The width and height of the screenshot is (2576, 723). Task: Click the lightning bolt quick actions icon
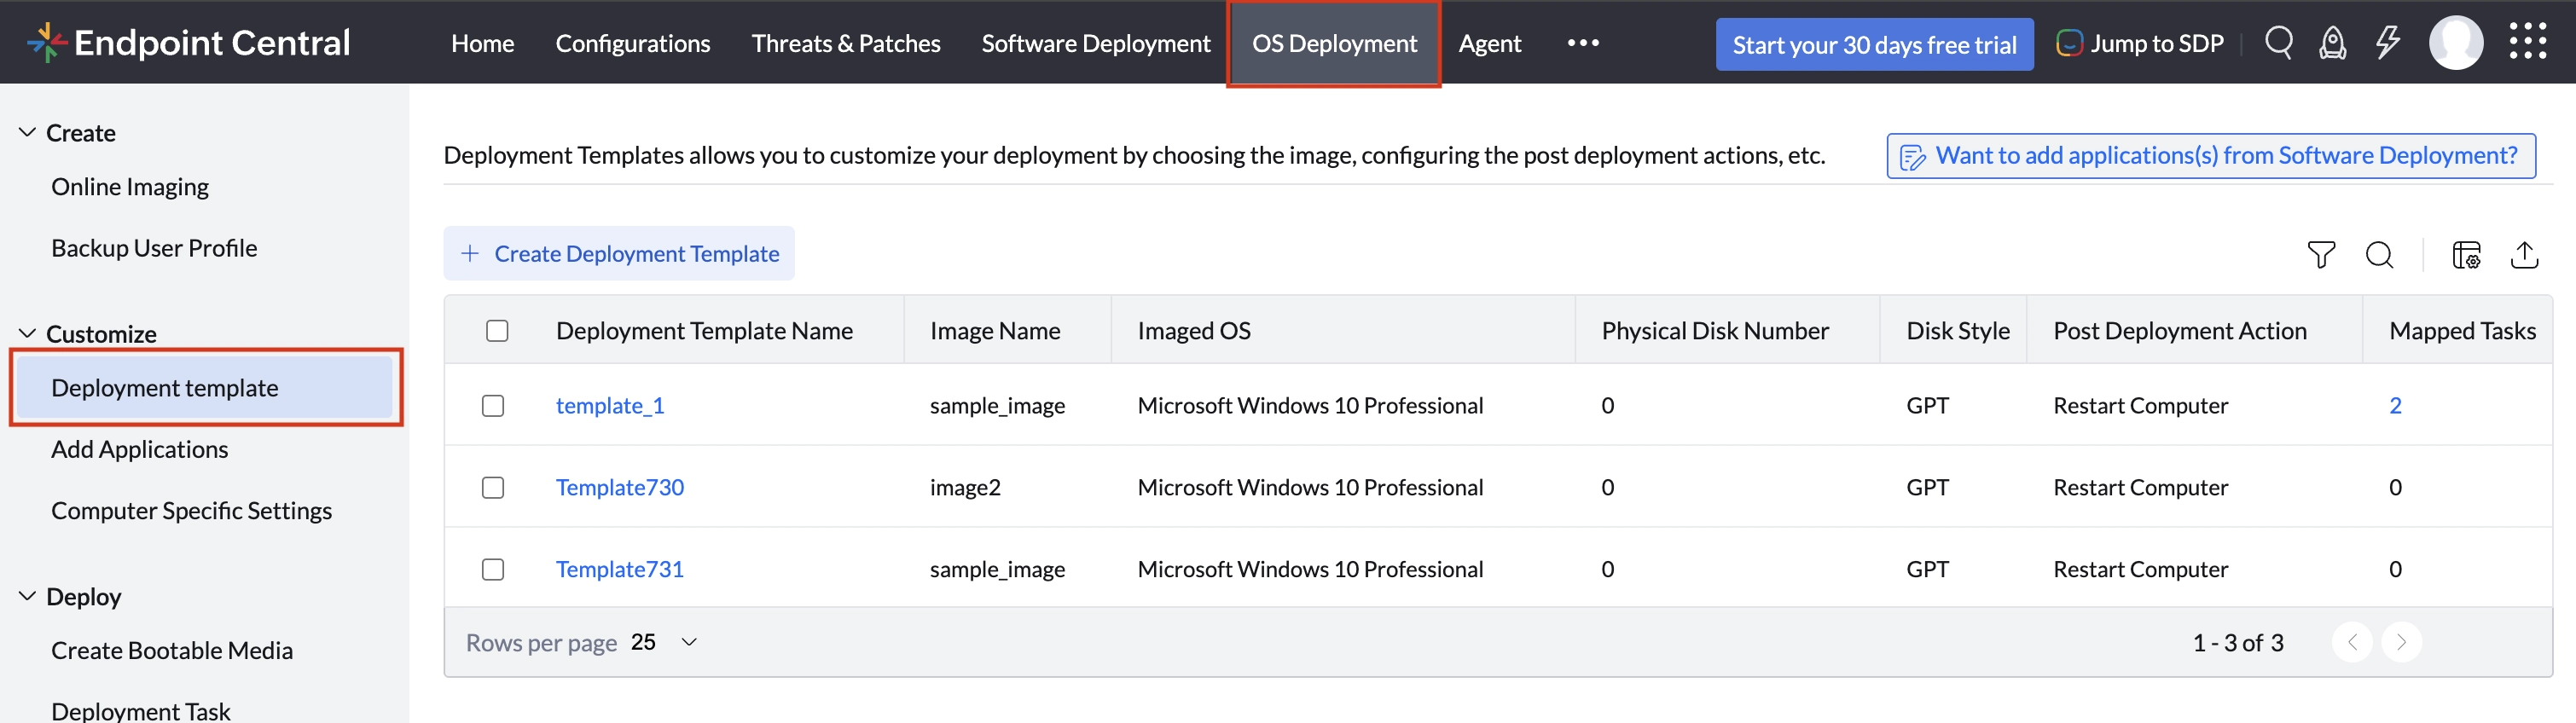tap(2388, 42)
